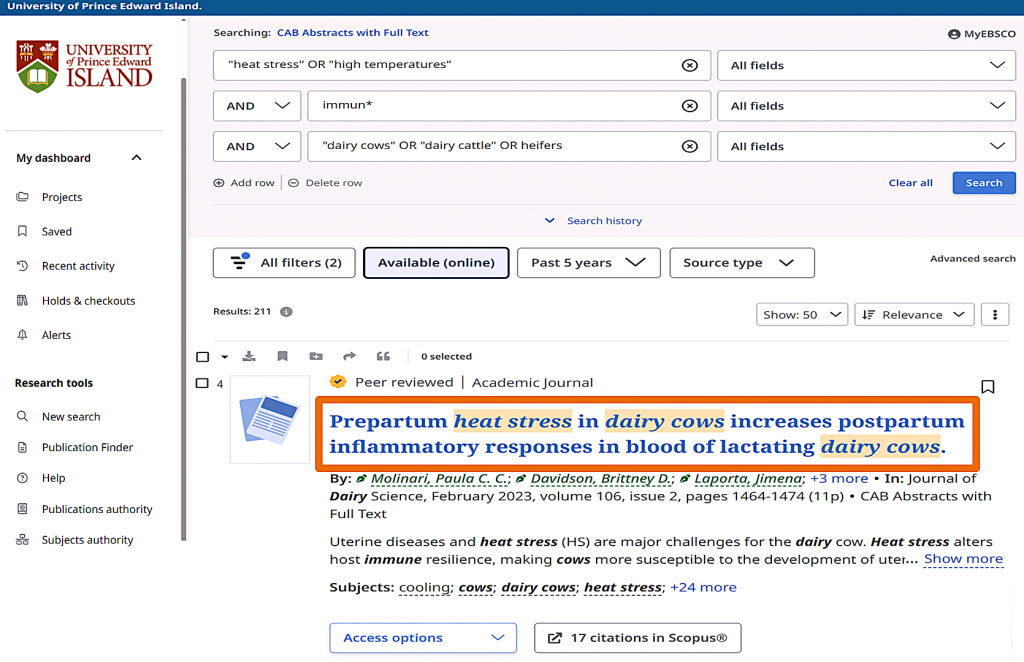Open the Relevance sort dropdown
The height and width of the screenshot is (662, 1024).
point(915,314)
